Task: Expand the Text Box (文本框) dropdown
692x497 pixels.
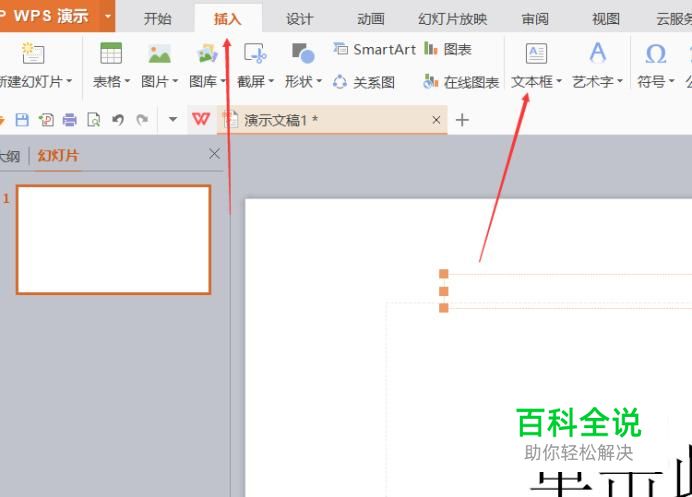Action: pyautogui.click(x=559, y=81)
